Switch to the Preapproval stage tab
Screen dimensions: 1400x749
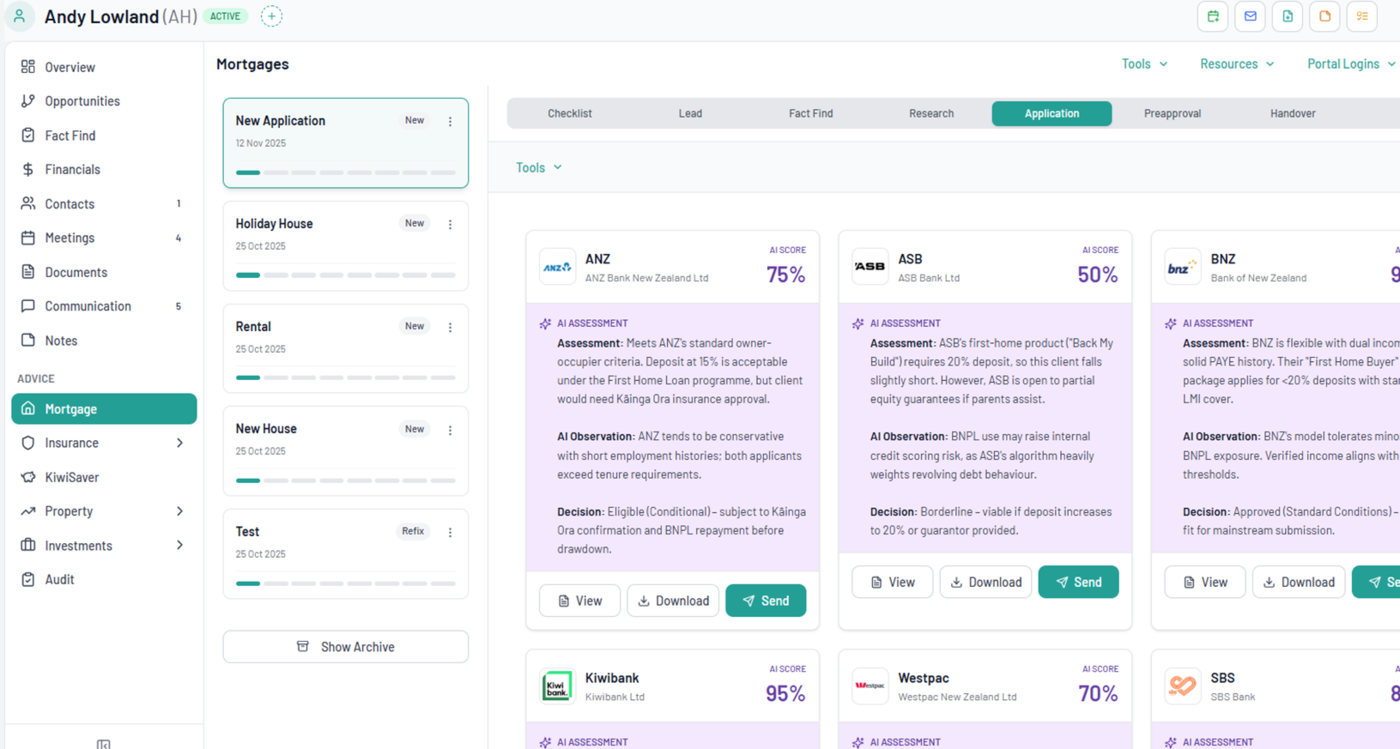tap(1172, 113)
